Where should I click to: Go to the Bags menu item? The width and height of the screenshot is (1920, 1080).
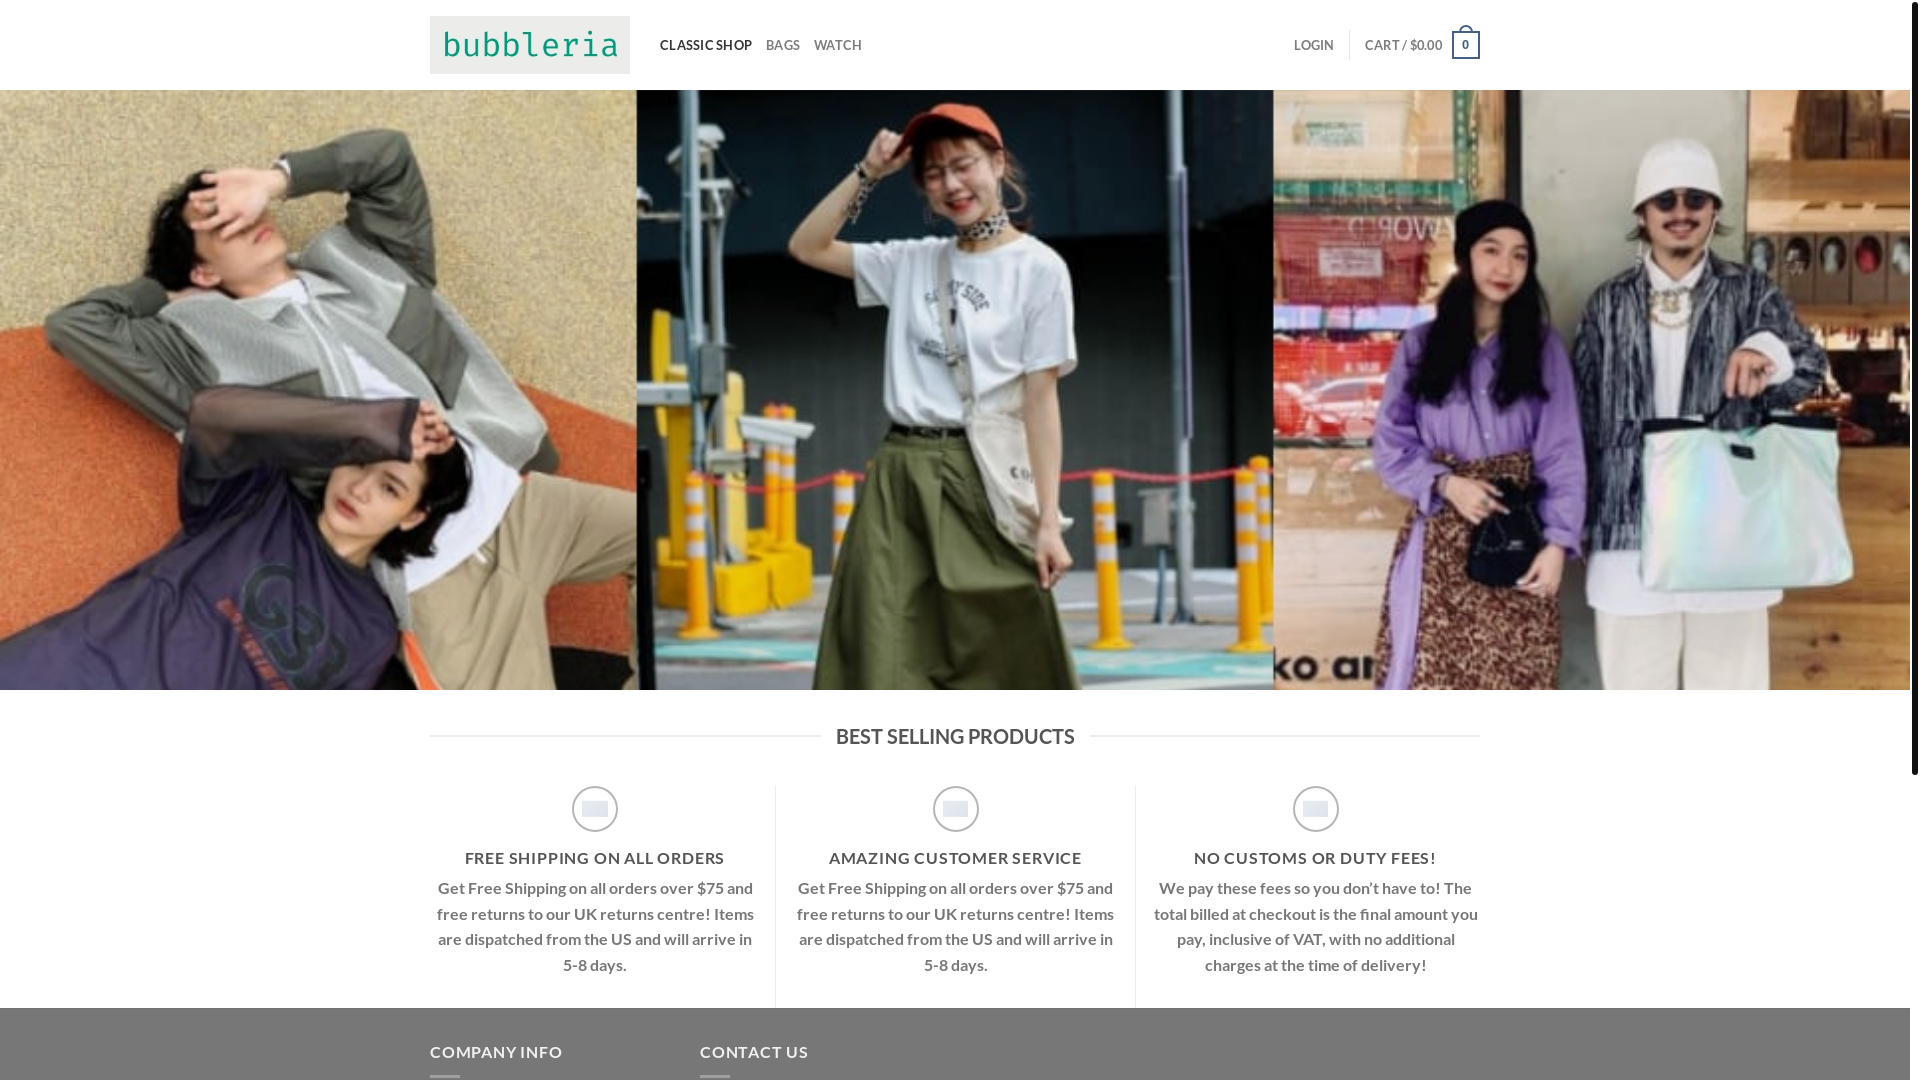tap(782, 45)
